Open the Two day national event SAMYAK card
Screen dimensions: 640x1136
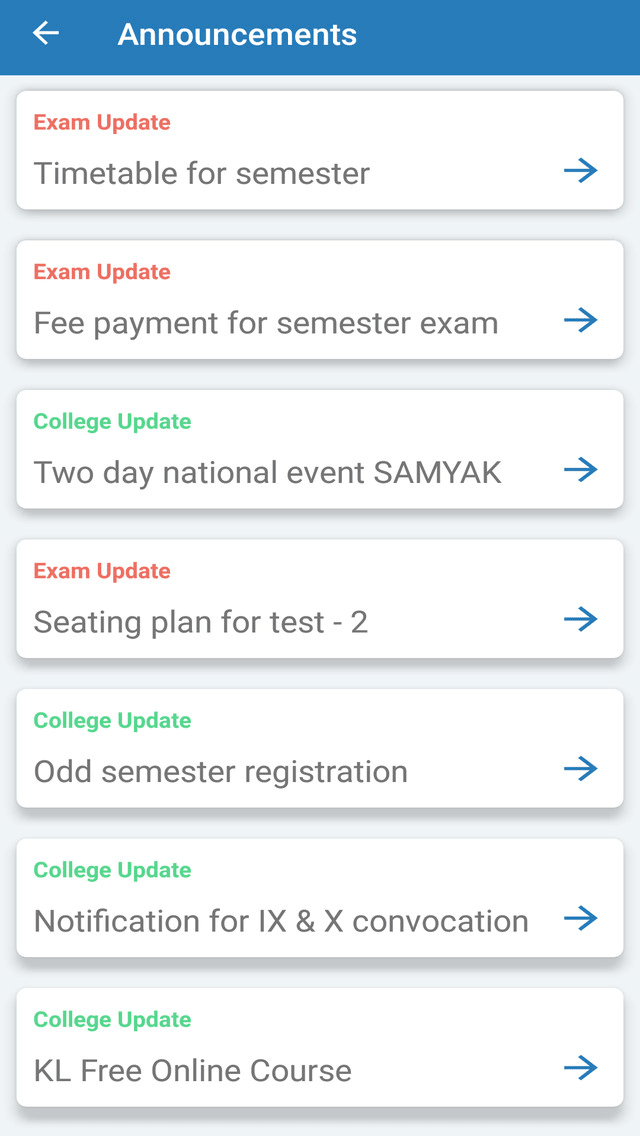pyautogui.click(x=300, y=449)
